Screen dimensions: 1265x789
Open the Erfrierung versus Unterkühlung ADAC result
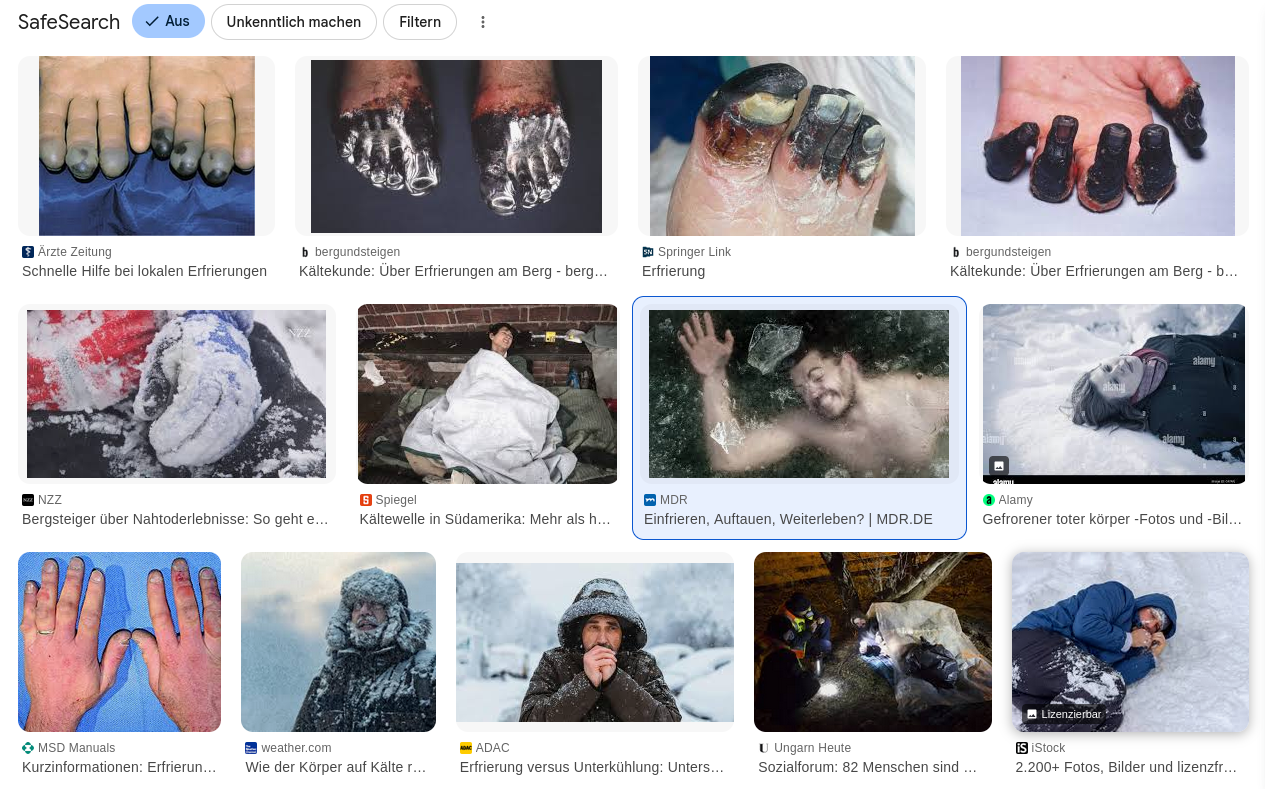(x=592, y=767)
